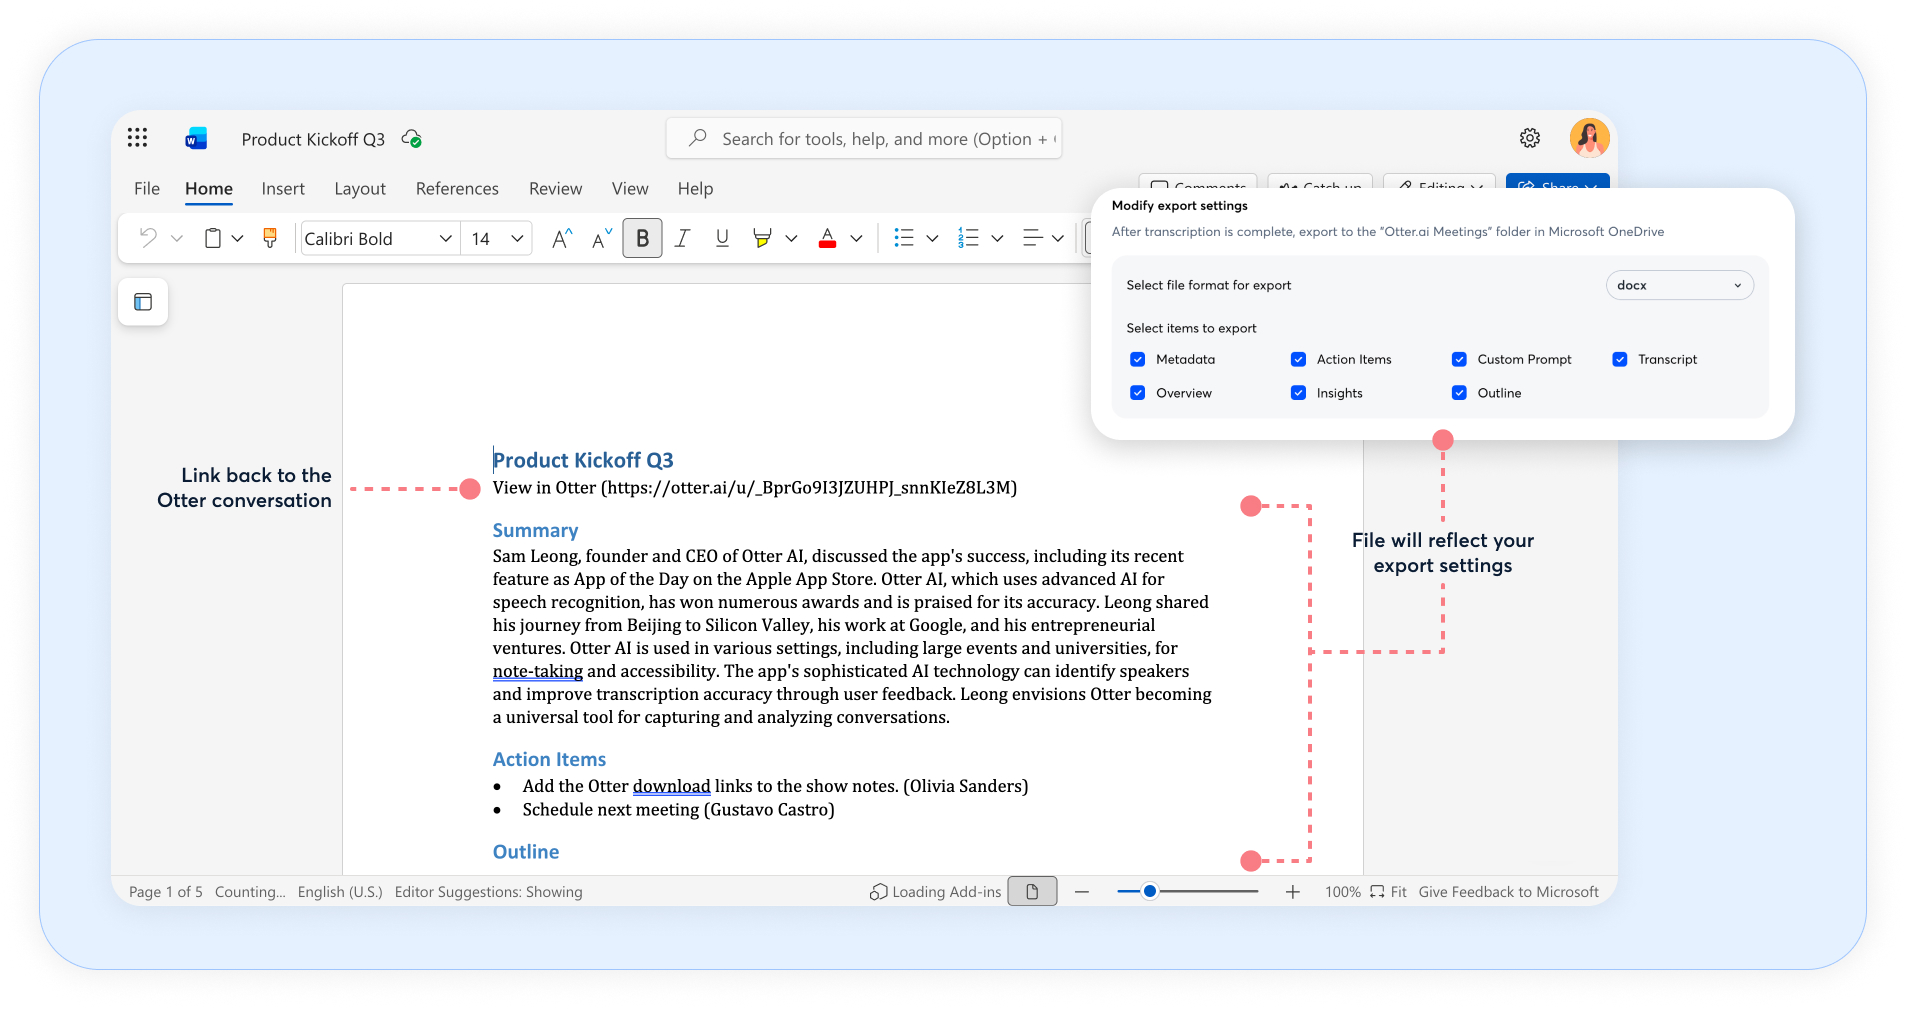1906x1009 pixels.
Task: Click Page 1 of 5 indicator
Action: (x=166, y=891)
